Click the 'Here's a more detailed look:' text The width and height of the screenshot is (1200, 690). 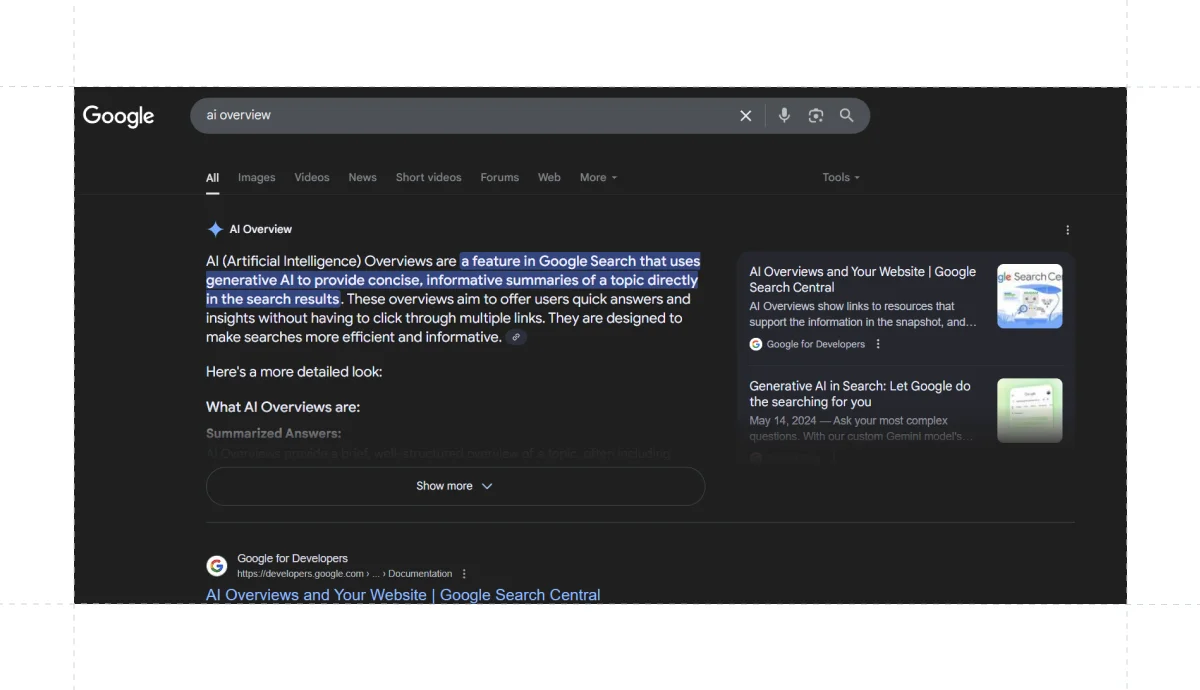(x=294, y=372)
